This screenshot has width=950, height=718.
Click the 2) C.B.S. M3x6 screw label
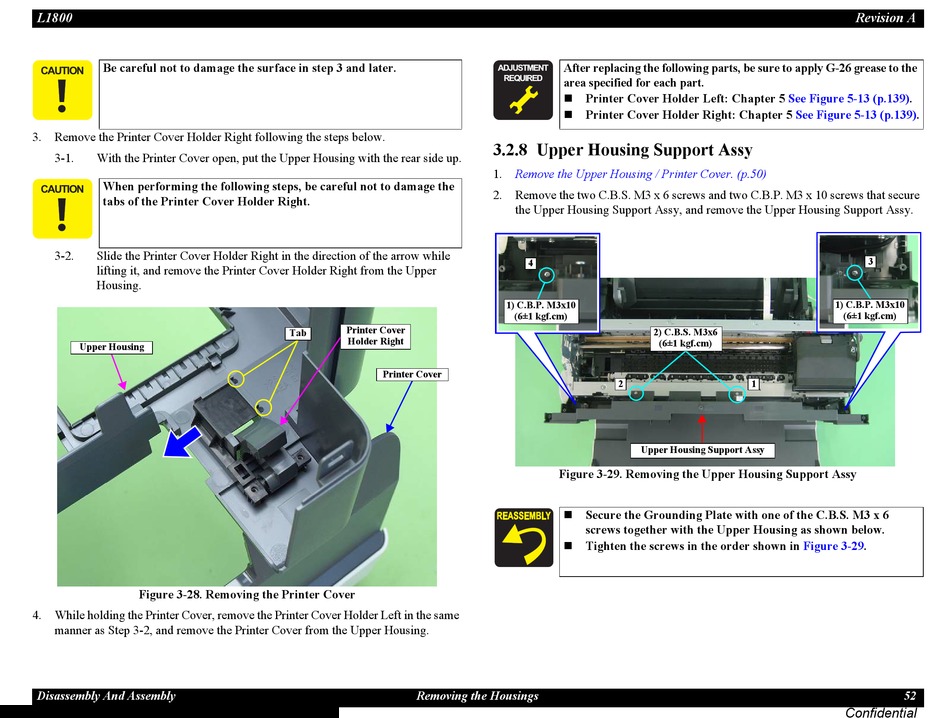click(x=685, y=338)
